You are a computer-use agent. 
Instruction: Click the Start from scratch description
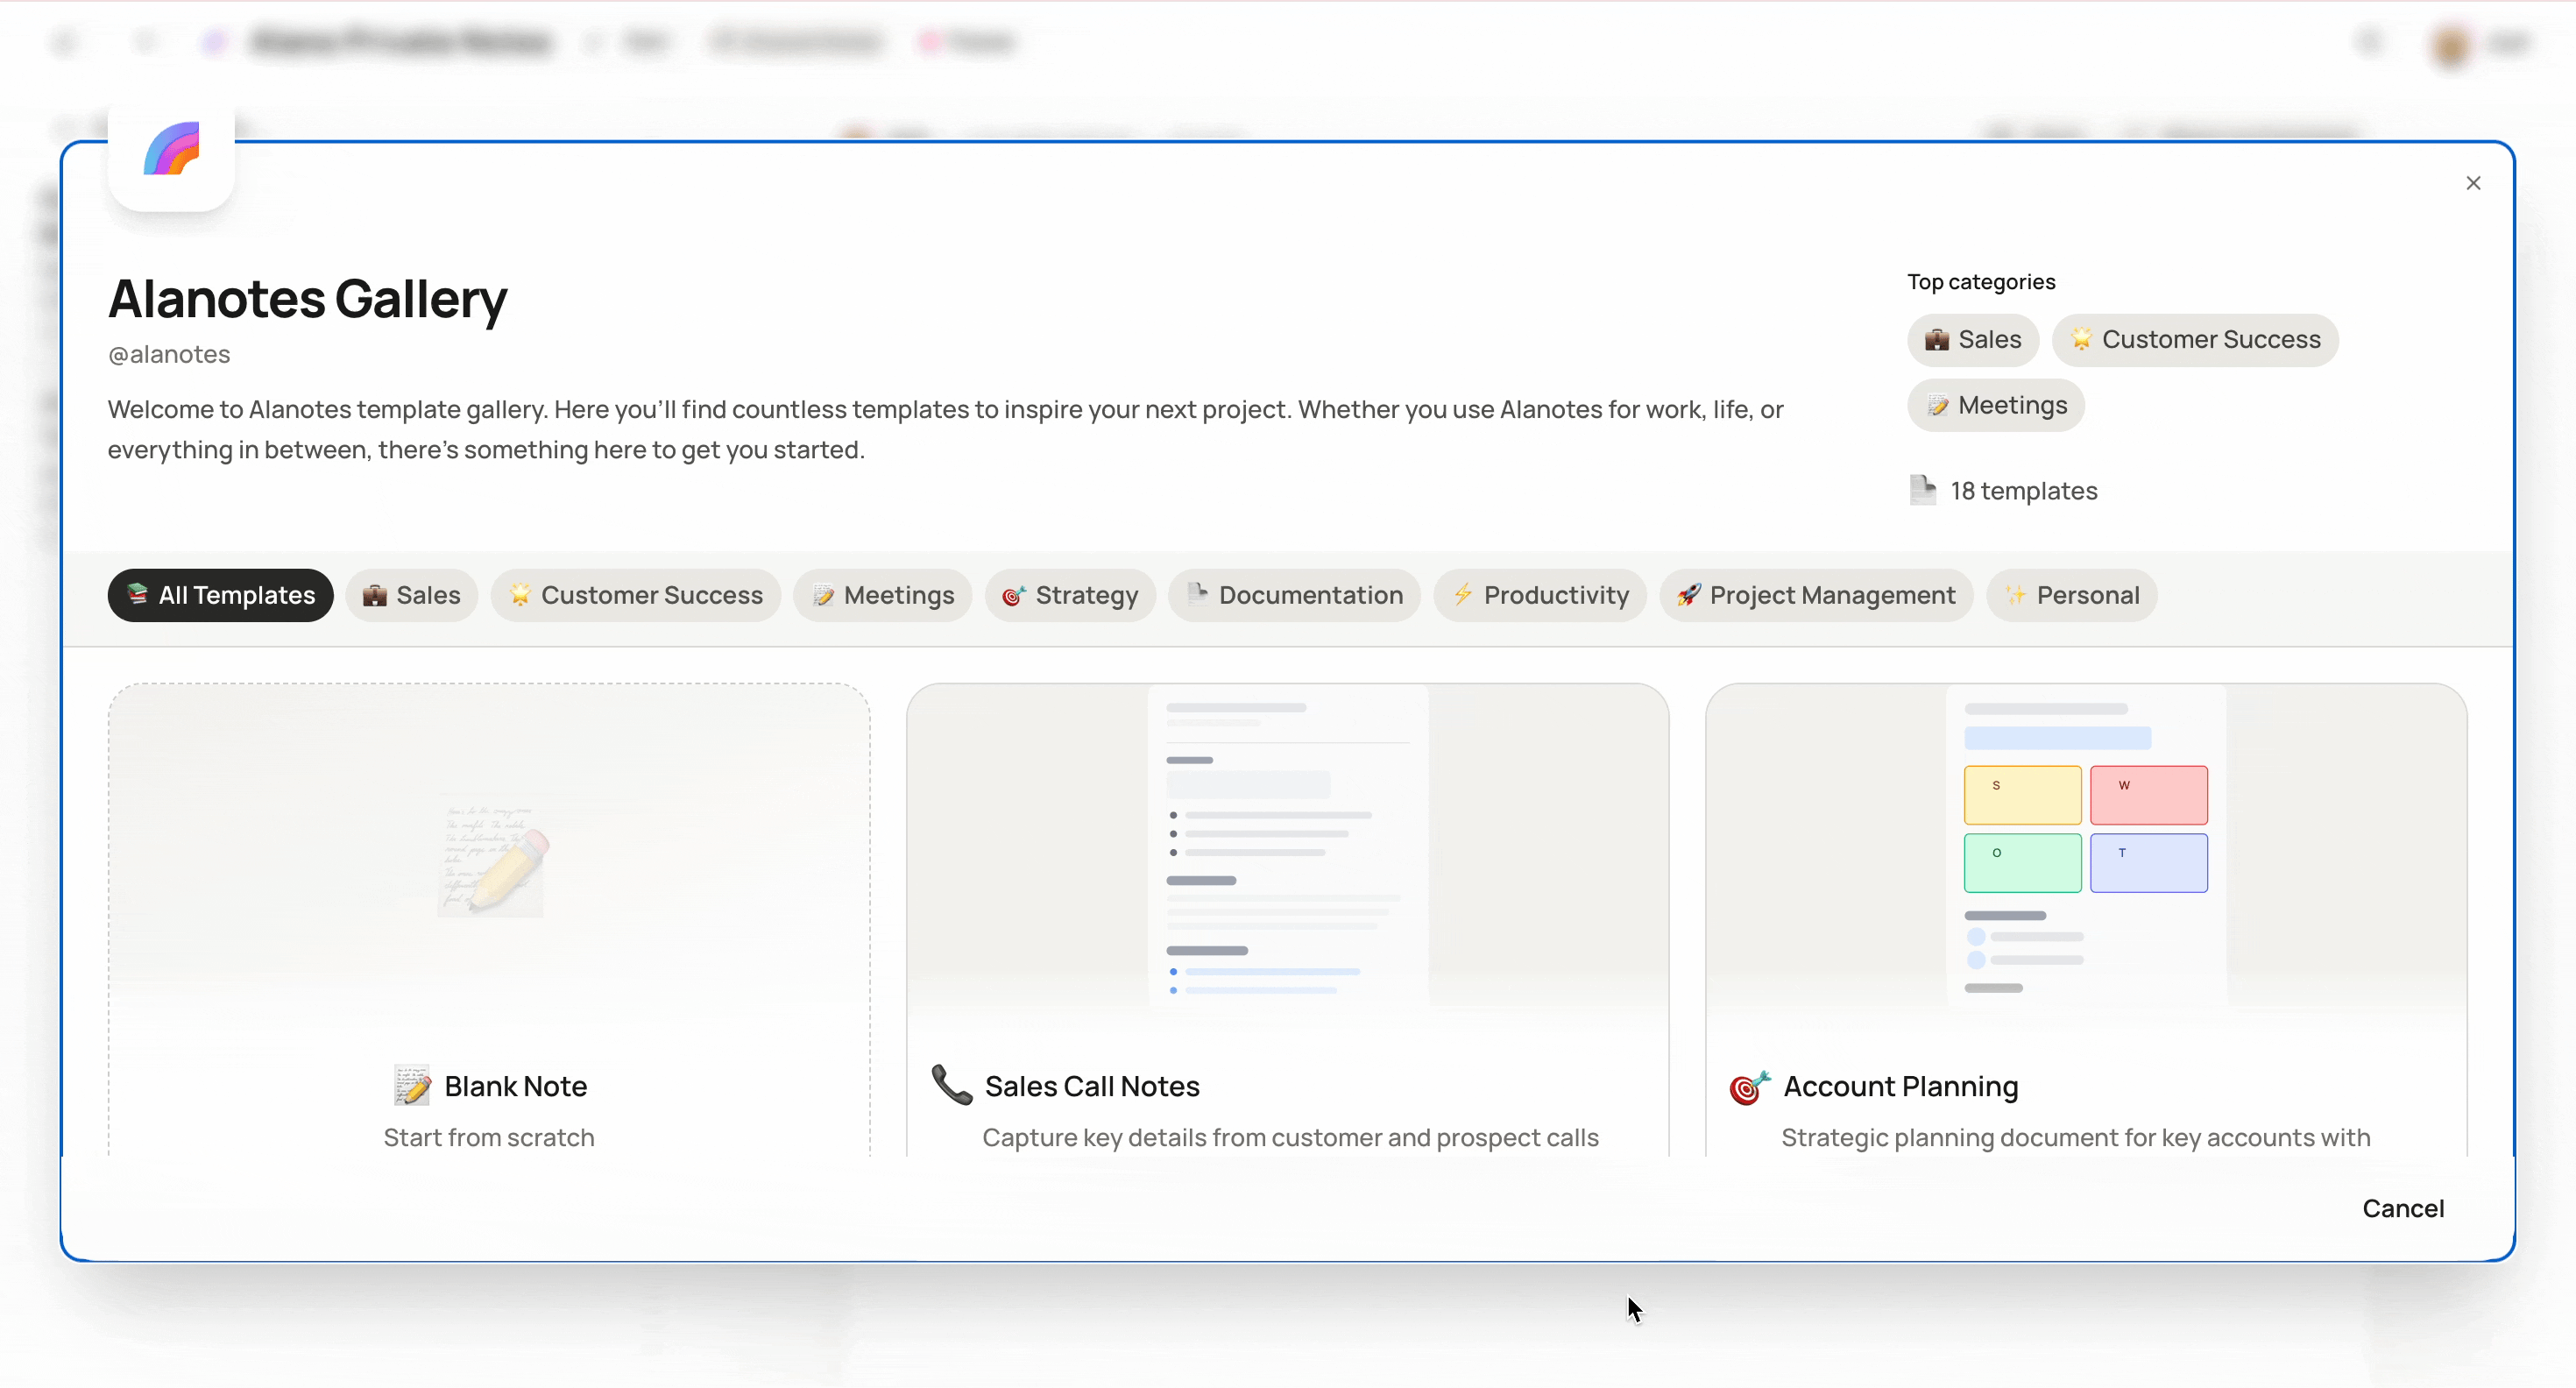click(x=489, y=1137)
